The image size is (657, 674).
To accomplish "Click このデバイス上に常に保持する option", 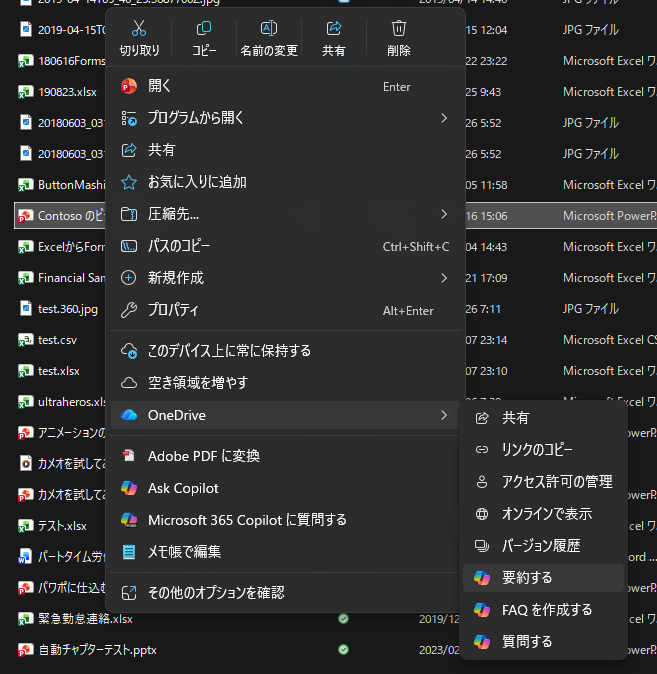I will click(x=229, y=351).
